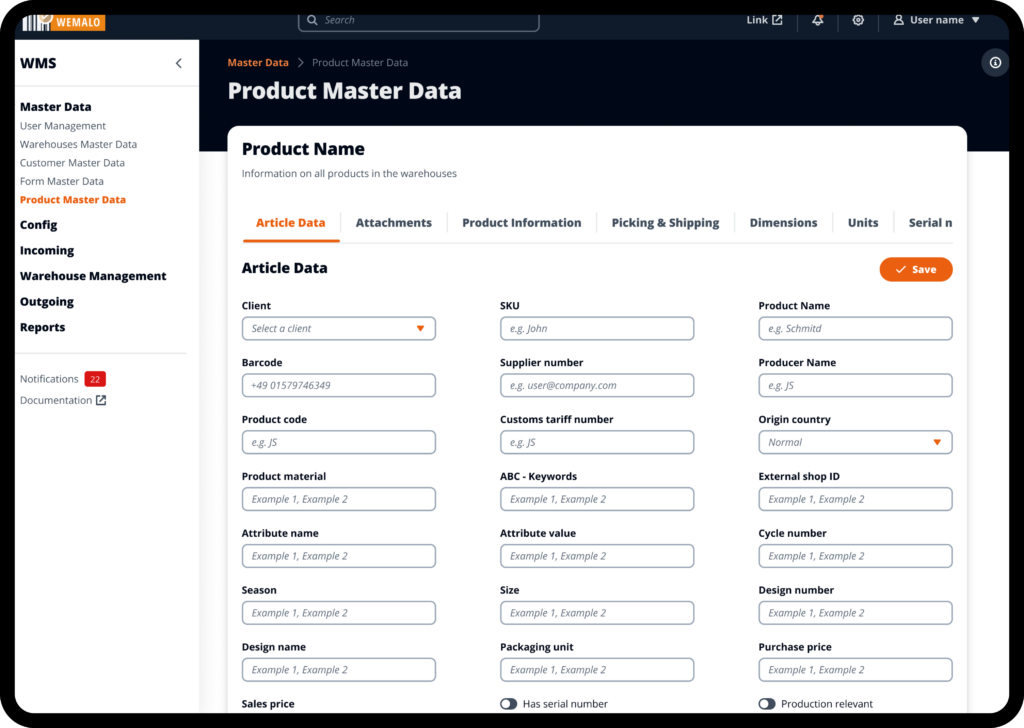The image size is (1024, 728).
Task: Expand the Client dropdown
Action: tap(338, 328)
